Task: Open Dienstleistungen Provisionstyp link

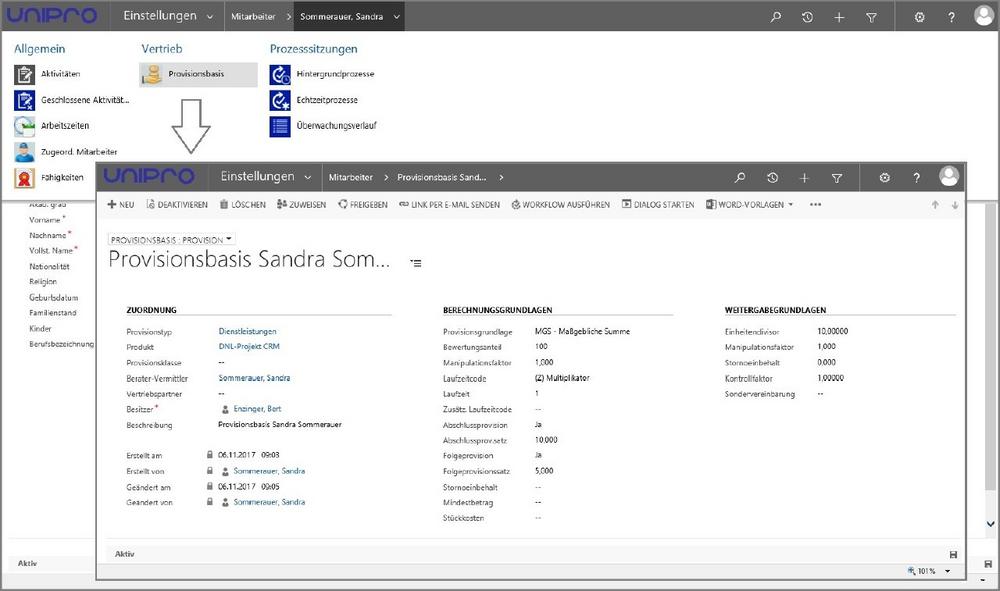Action: [247, 332]
